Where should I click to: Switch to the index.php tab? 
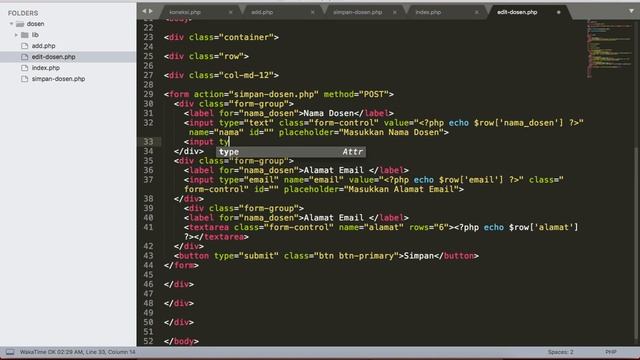click(428, 12)
